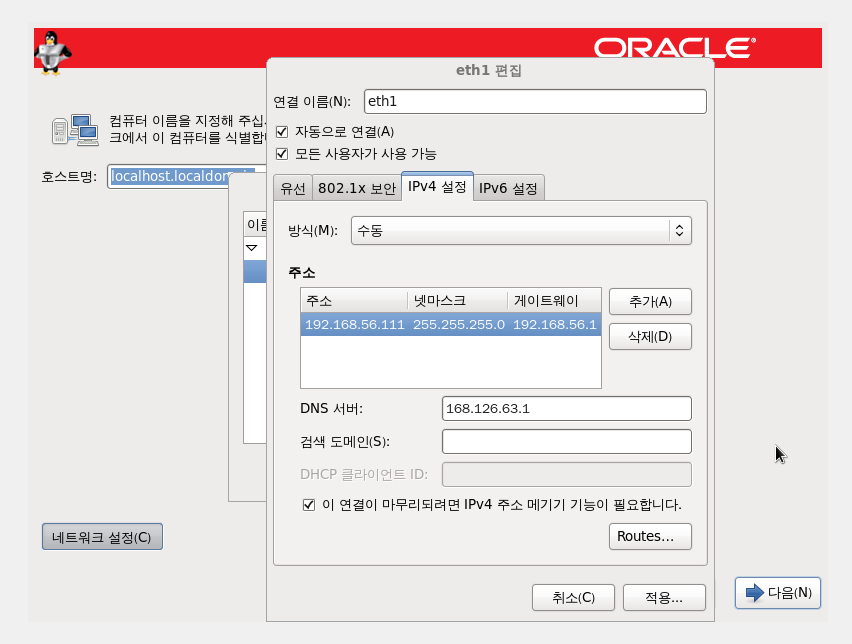Screen dimensions: 852x644
Task: Click the 호스트명 field showing localhost.localdomain
Action: point(187,176)
